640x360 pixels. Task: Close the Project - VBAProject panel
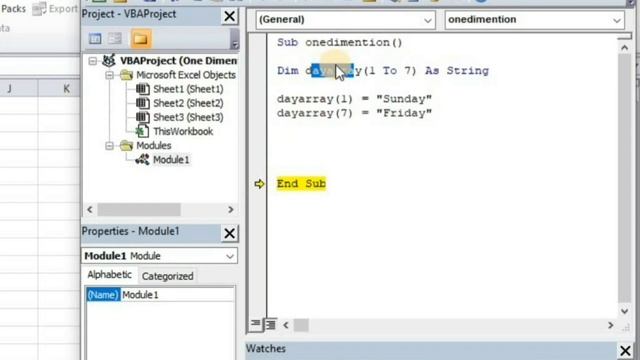click(229, 16)
